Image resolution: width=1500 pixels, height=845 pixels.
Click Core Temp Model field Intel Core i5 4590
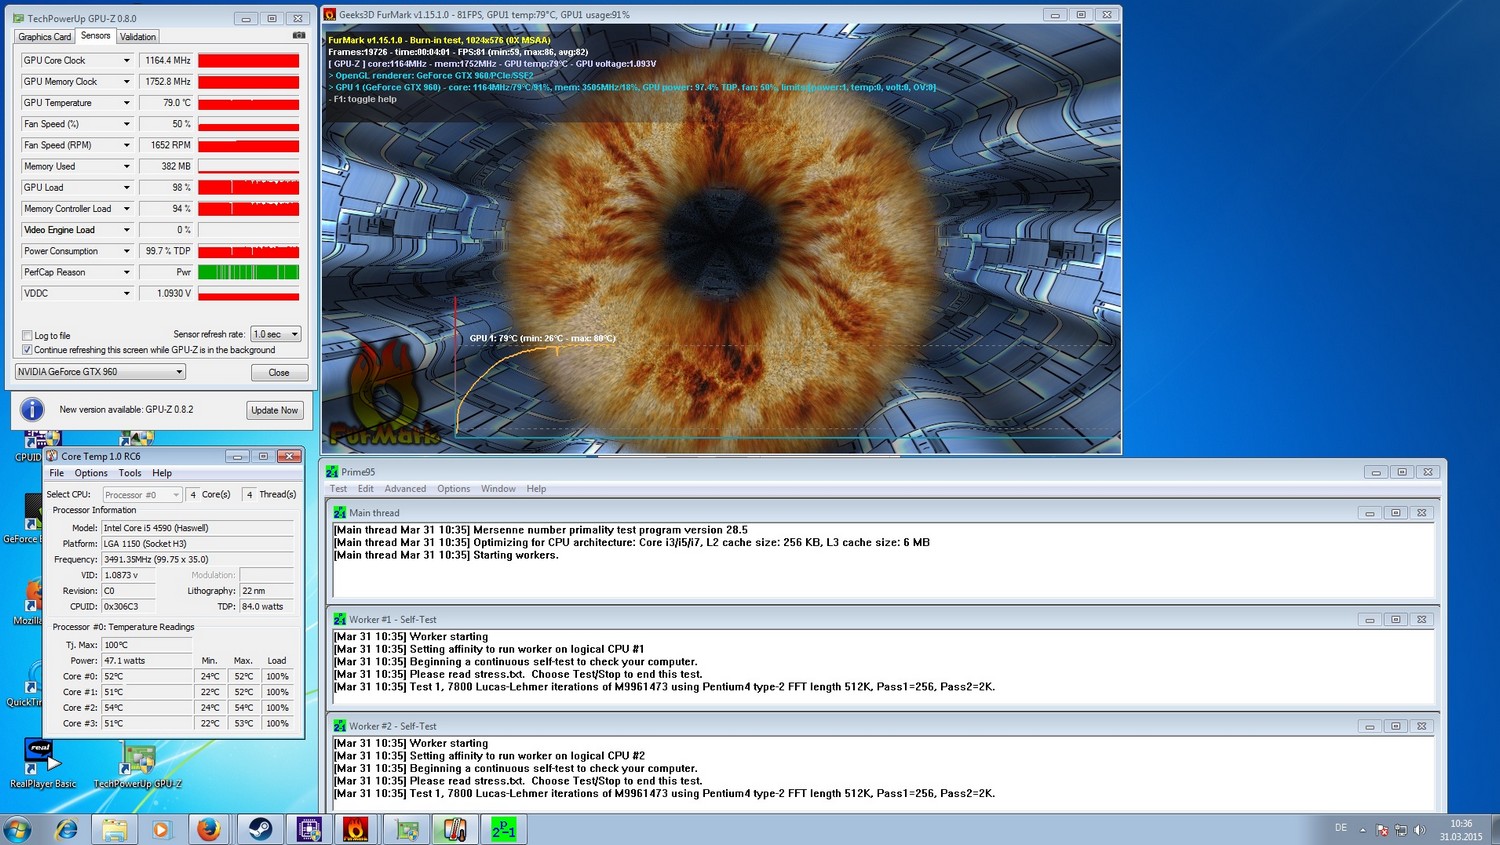pyautogui.click(x=198, y=528)
